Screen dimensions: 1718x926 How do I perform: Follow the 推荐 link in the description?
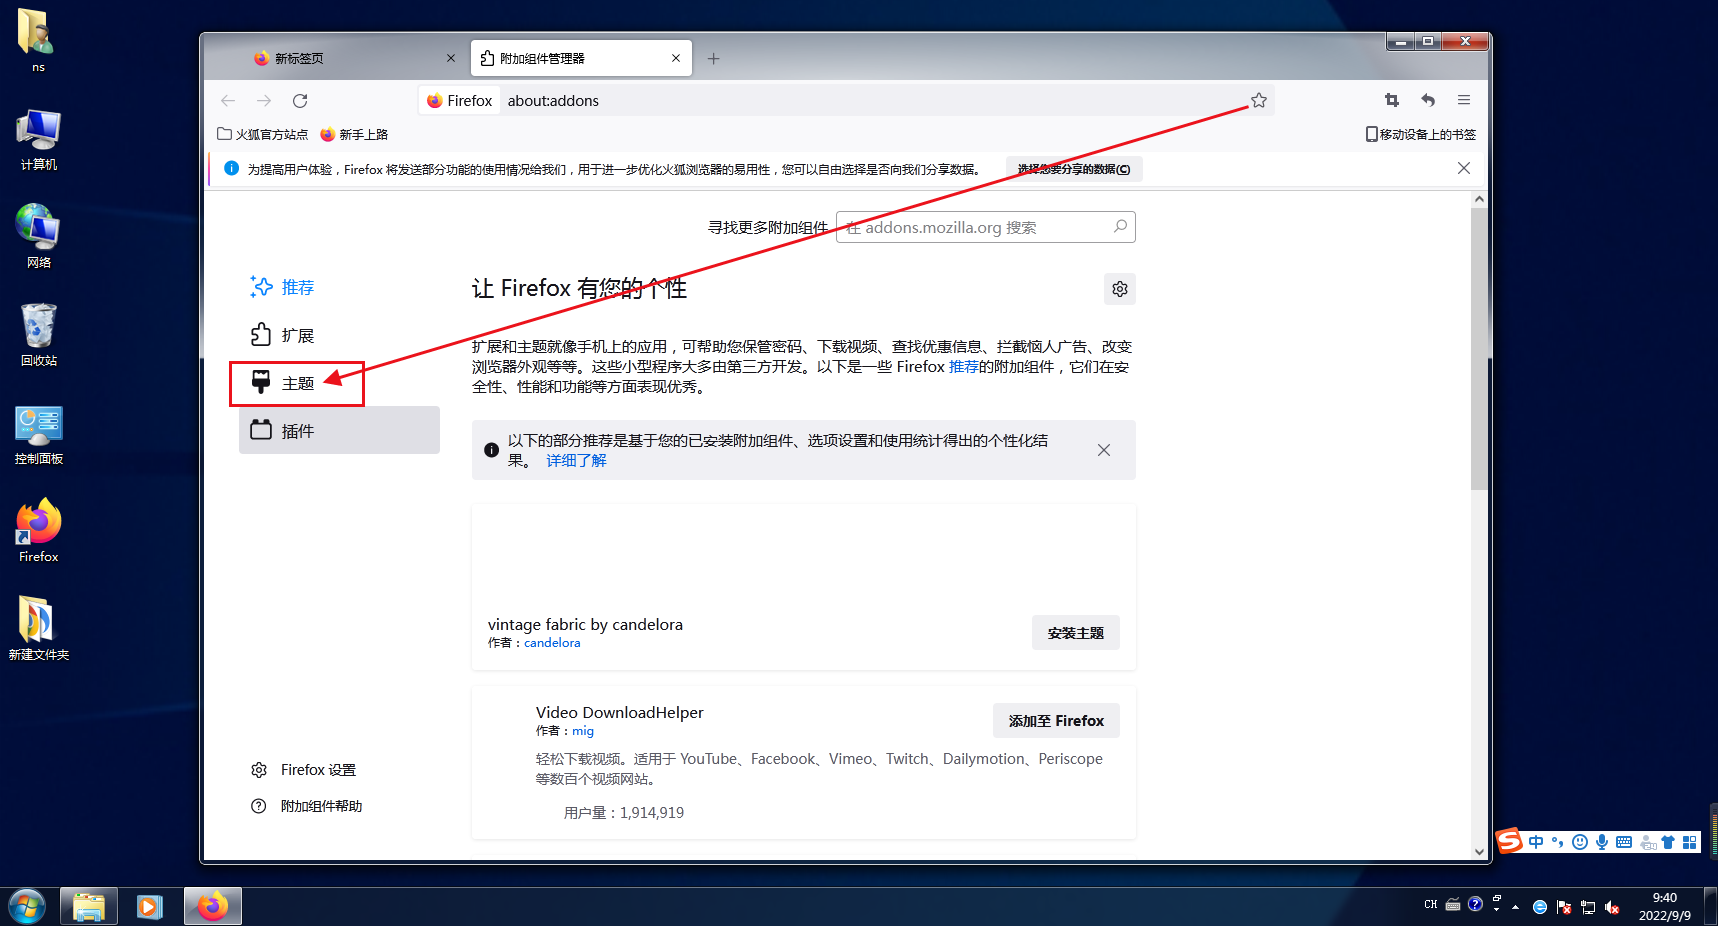[964, 367]
